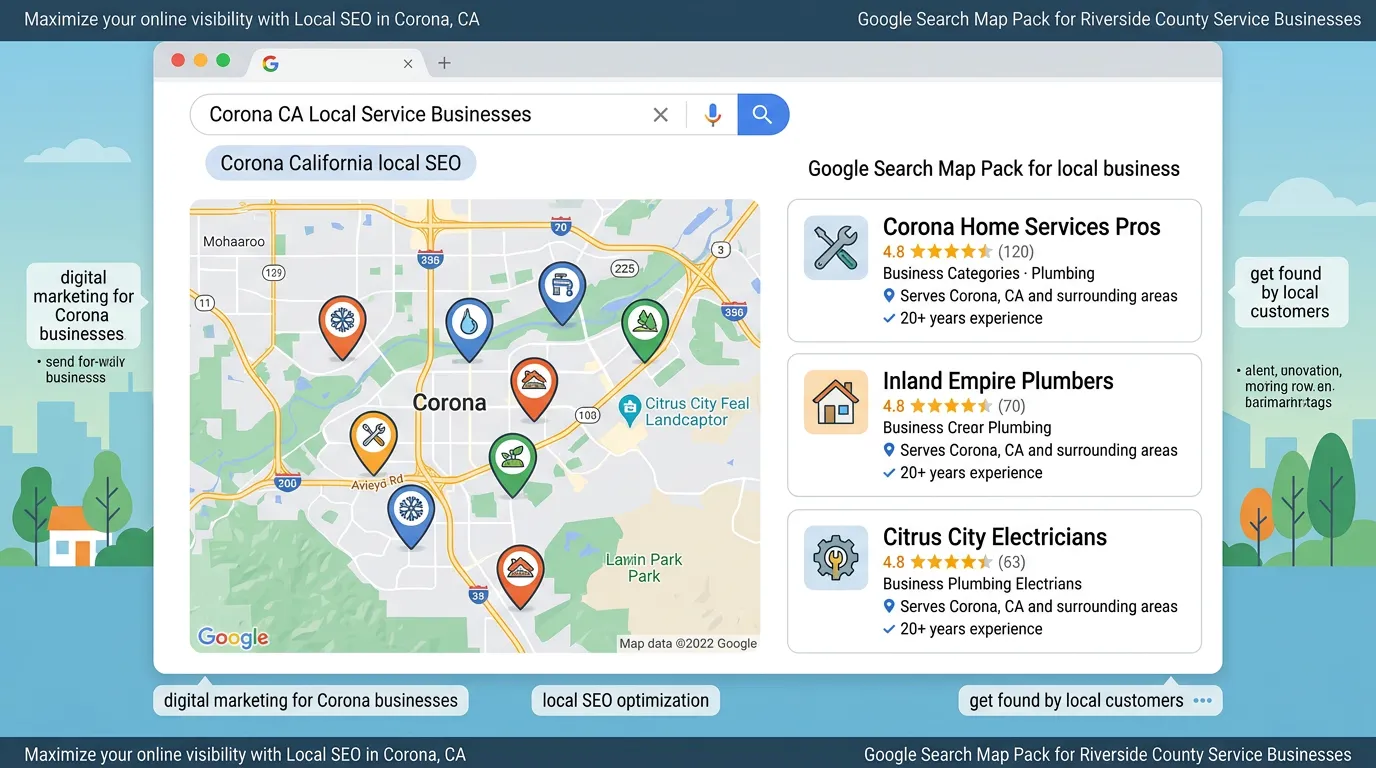This screenshot has height=768, width=1376.
Task: Select the Corona California local SEO chip
Action: (341, 163)
